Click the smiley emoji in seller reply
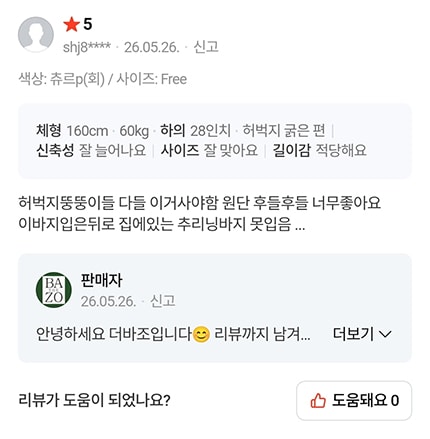430x439 pixels. click(x=202, y=334)
